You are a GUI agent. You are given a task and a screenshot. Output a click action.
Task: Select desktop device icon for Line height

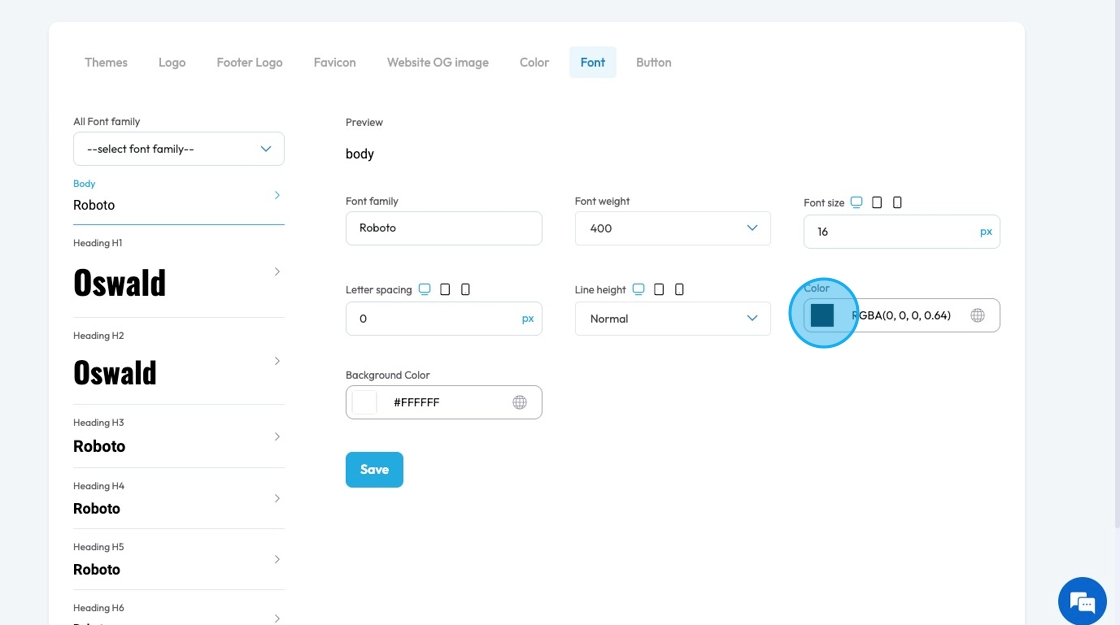pos(639,289)
